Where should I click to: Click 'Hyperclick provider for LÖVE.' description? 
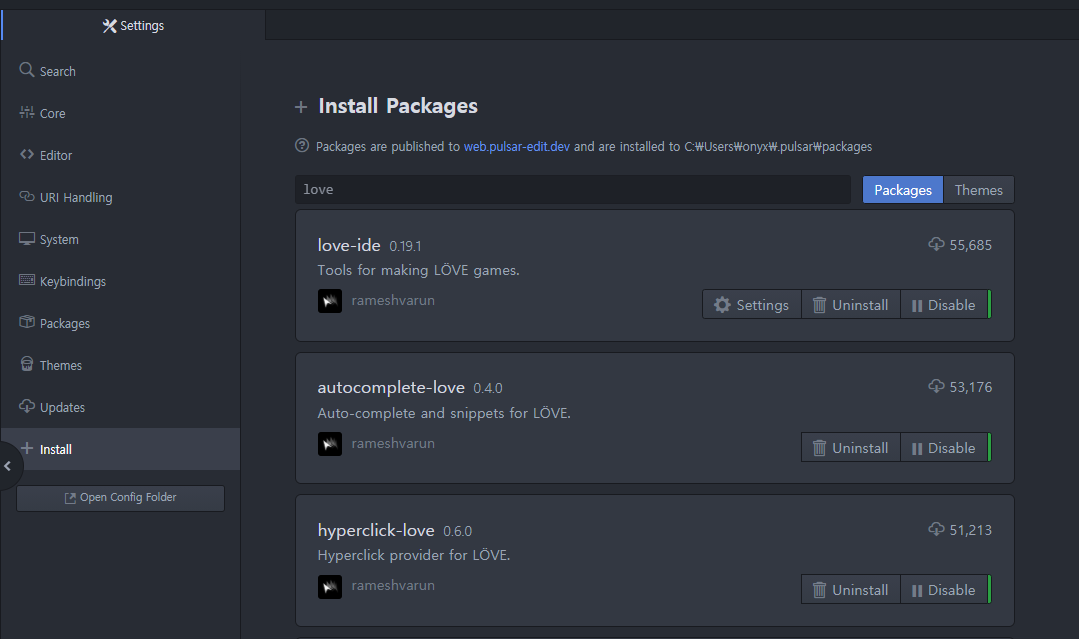click(x=414, y=555)
